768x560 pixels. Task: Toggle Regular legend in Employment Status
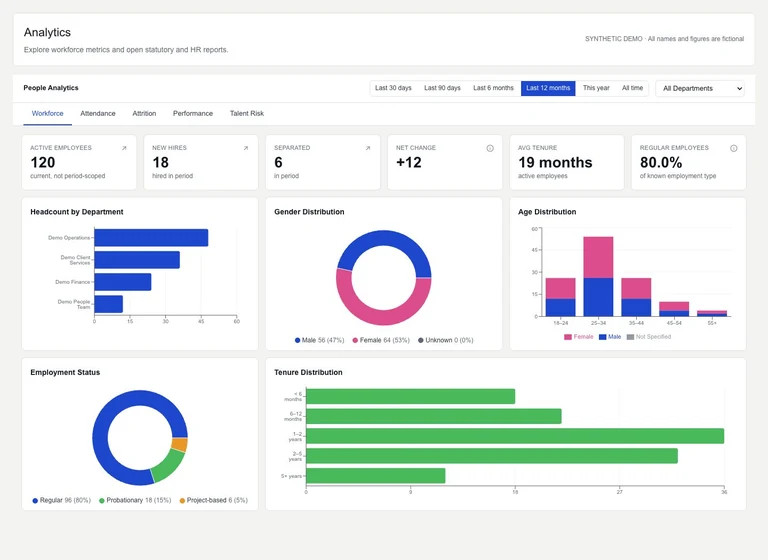62,500
